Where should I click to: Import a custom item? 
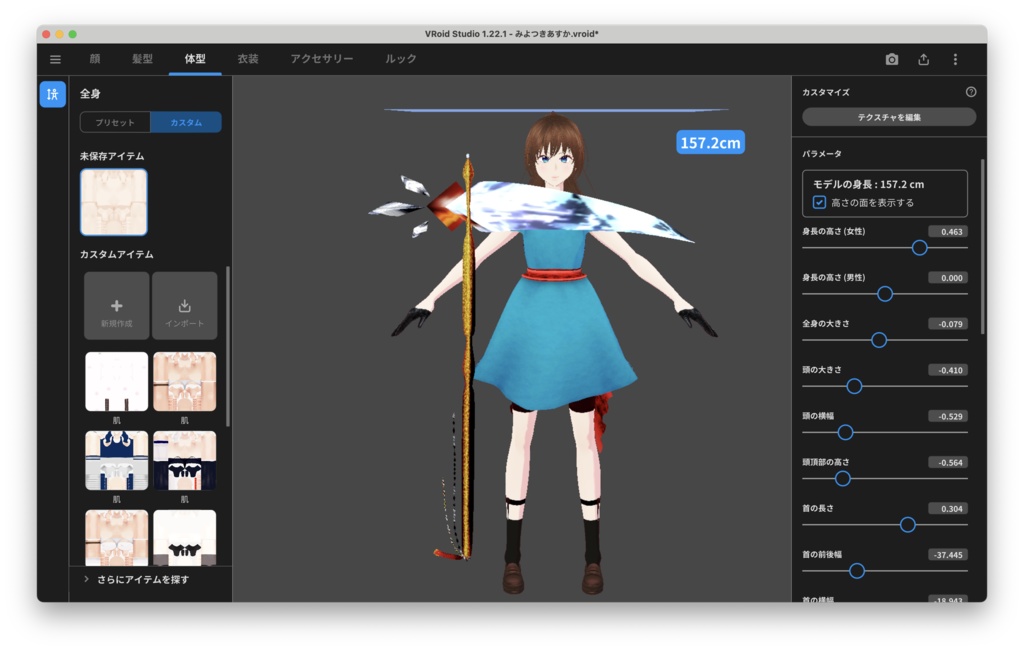[x=185, y=306]
